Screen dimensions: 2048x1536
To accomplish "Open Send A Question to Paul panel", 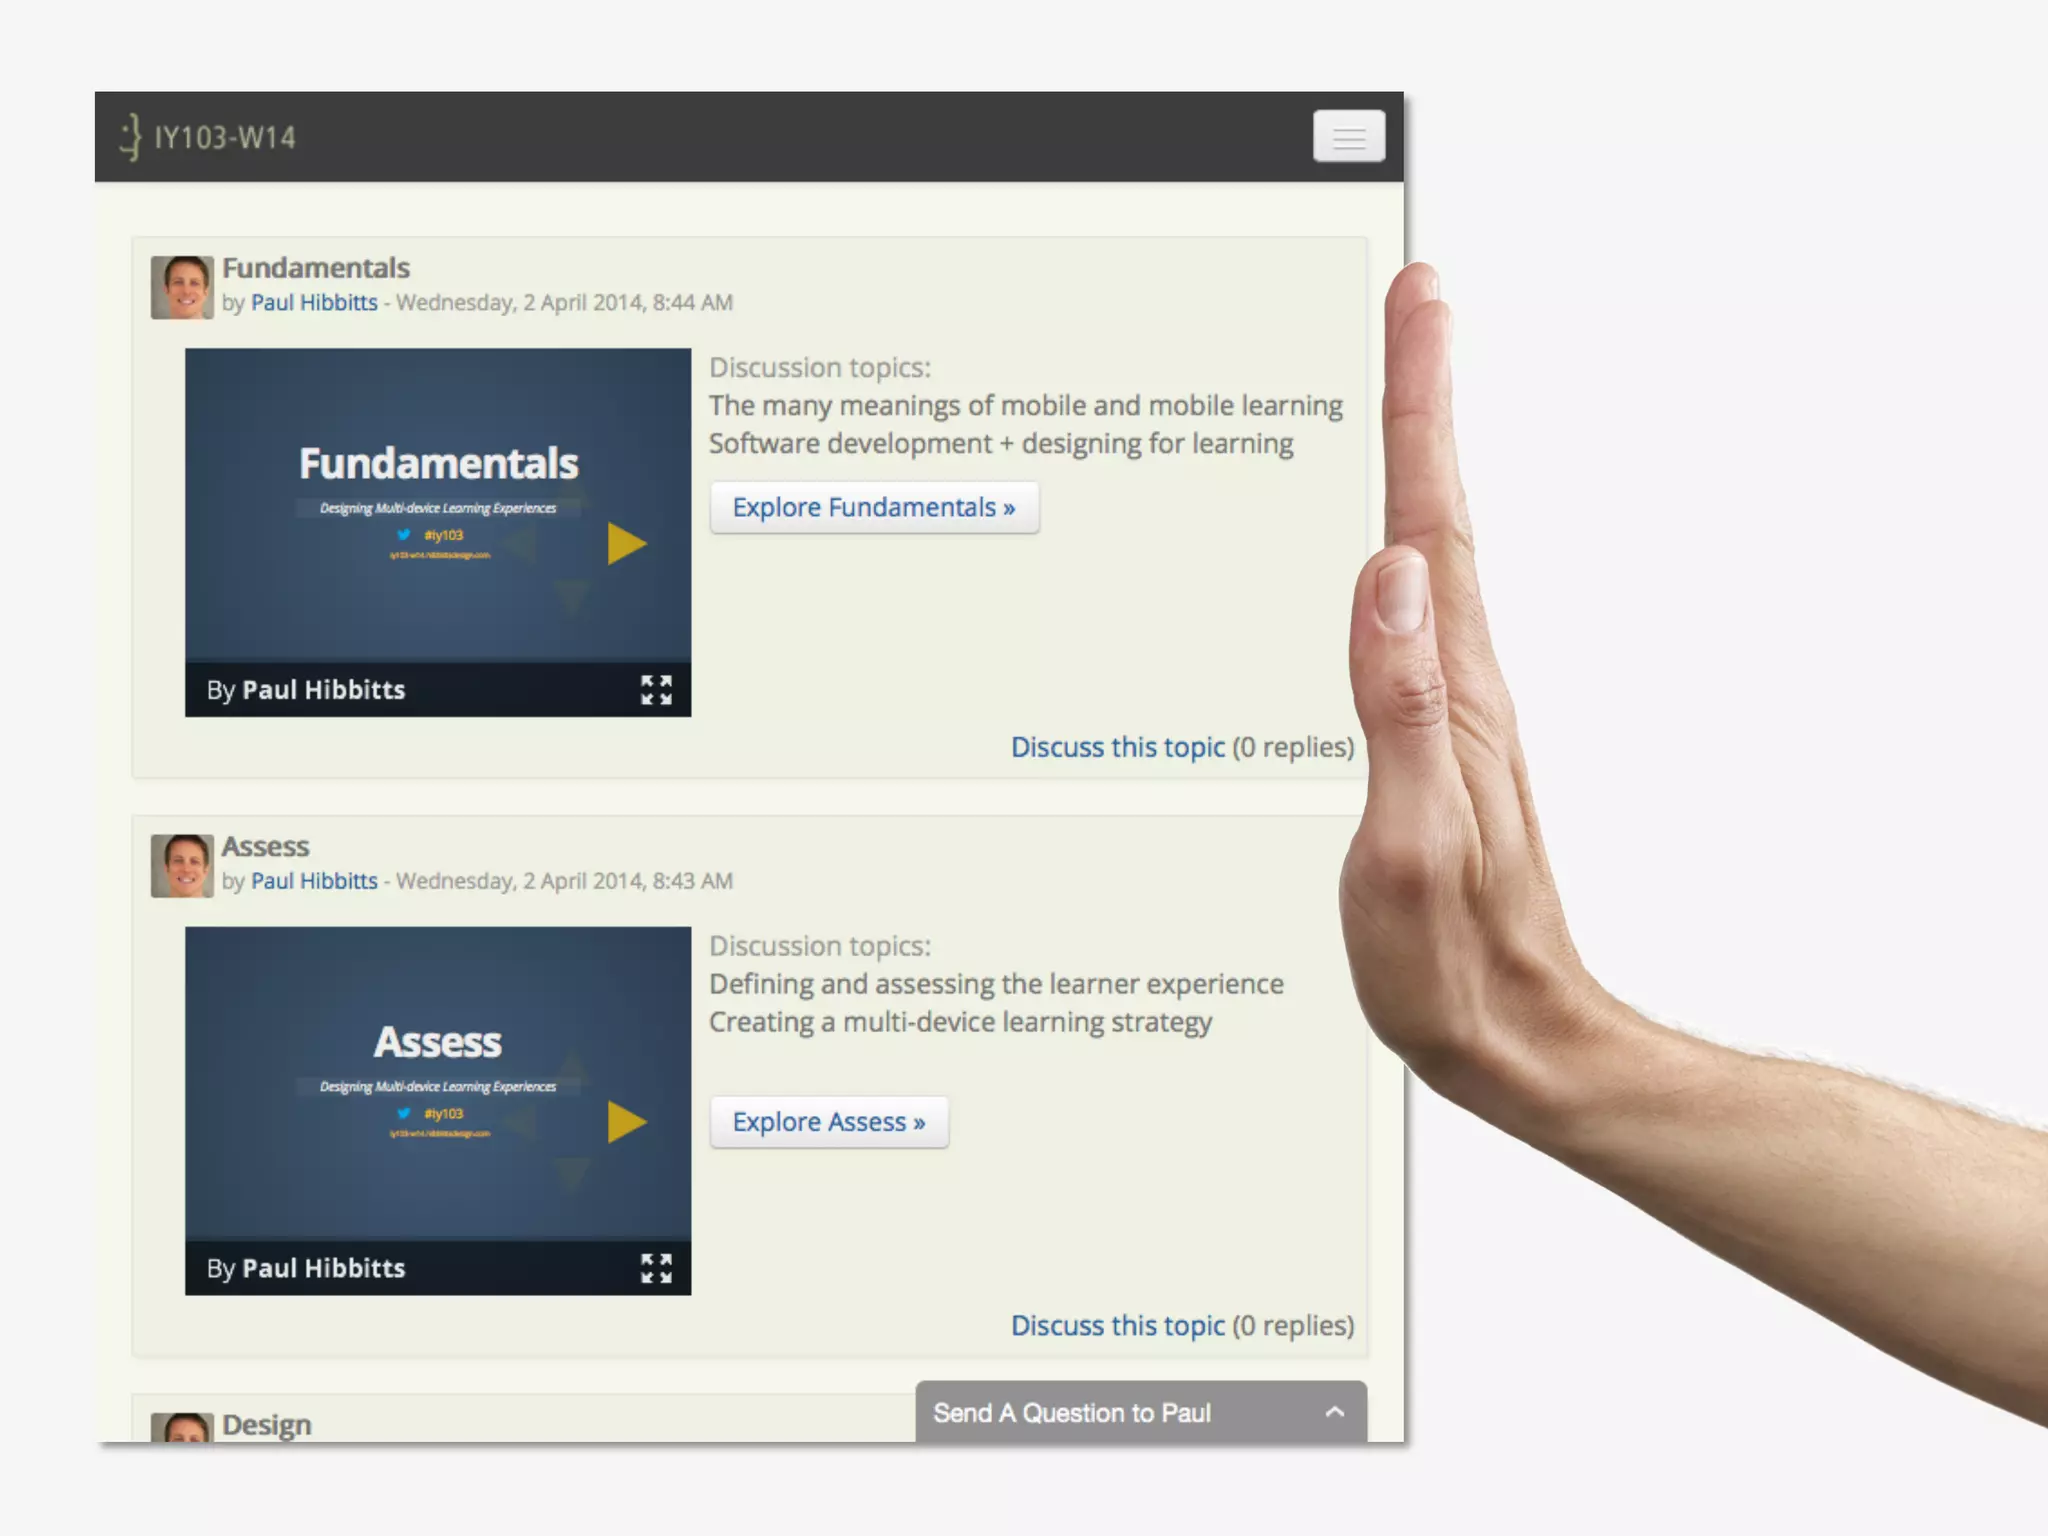I will click(x=1071, y=1413).
